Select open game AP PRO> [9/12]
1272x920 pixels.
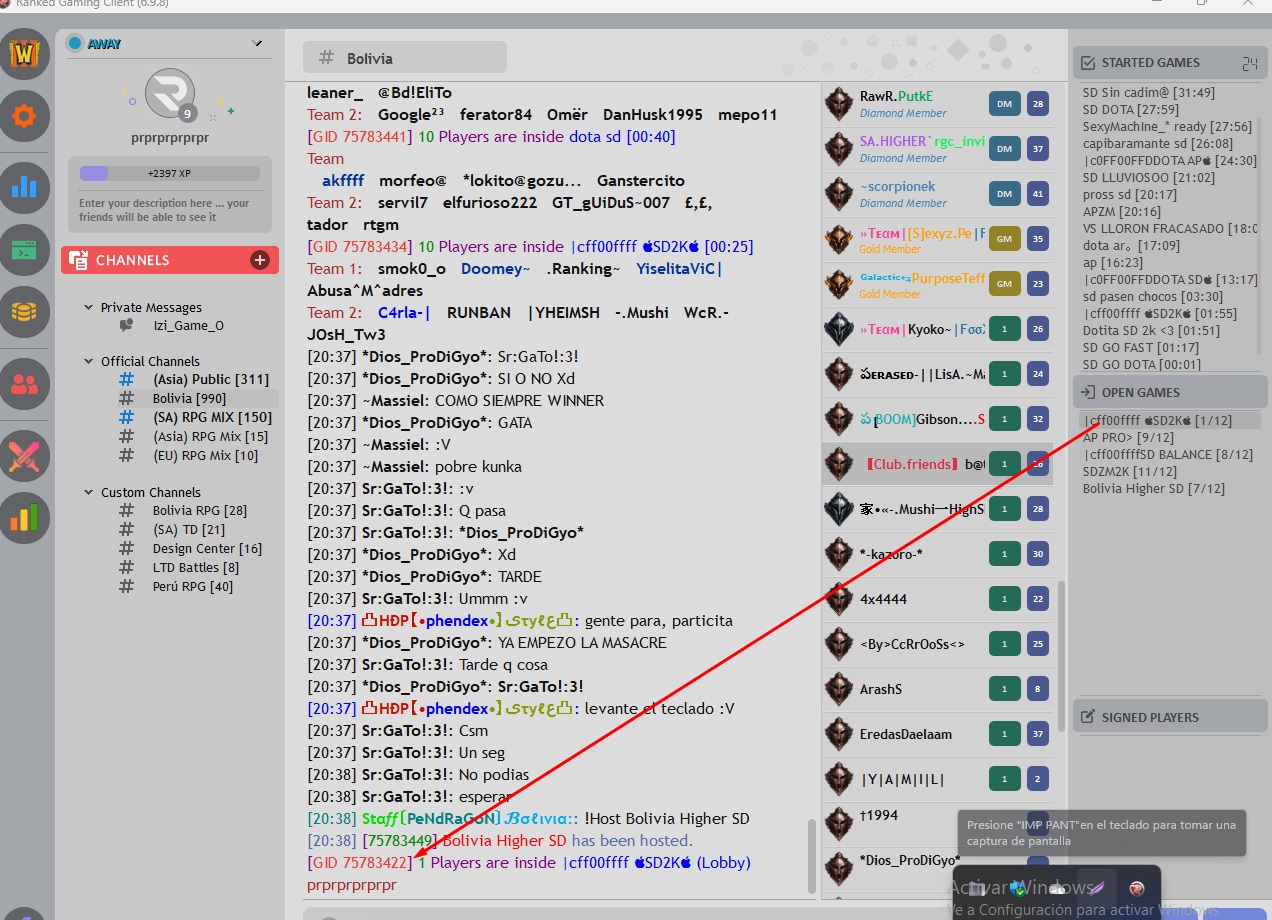pos(1128,438)
